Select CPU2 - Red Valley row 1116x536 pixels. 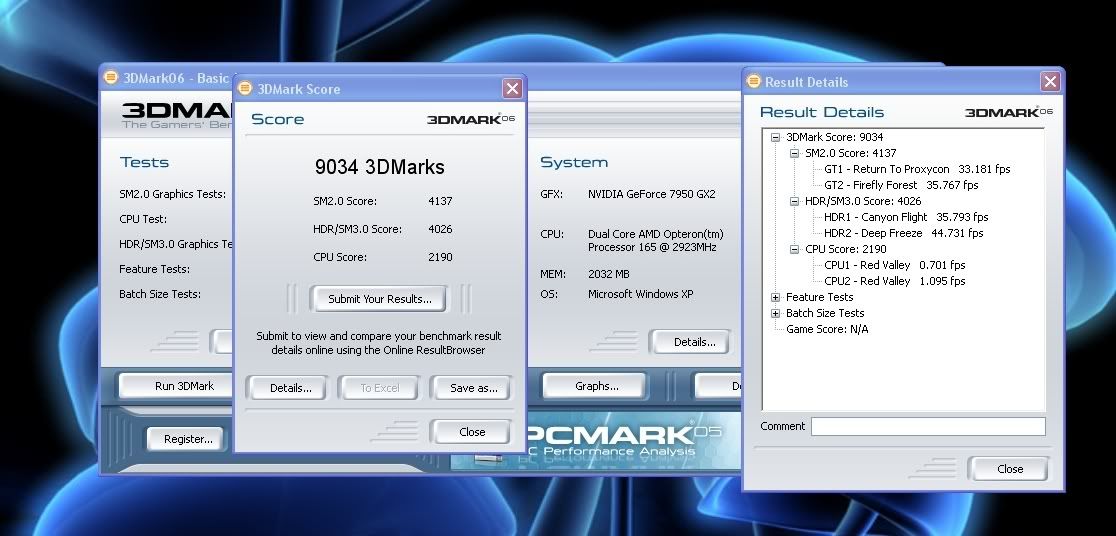click(x=895, y=281)
